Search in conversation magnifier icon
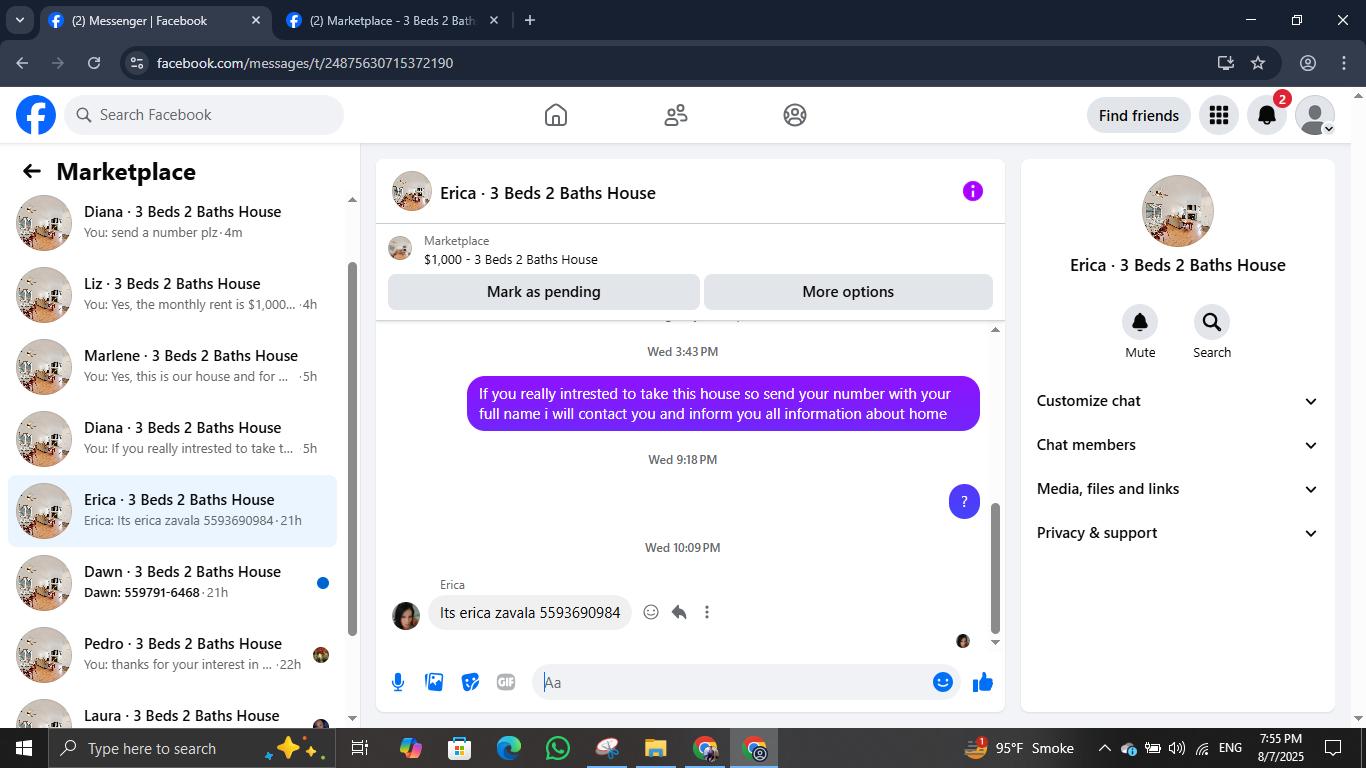This screenshot has width=1366, height=768. (x=1212, y=322)
